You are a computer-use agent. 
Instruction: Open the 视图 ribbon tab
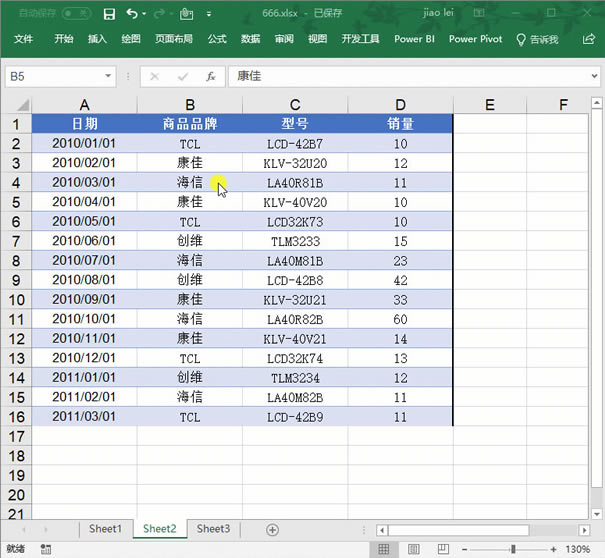318,39
